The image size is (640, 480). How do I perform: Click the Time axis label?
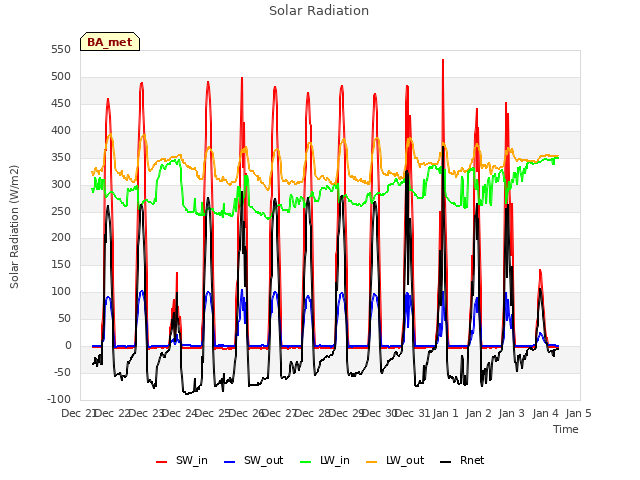[x=566, y=429]
